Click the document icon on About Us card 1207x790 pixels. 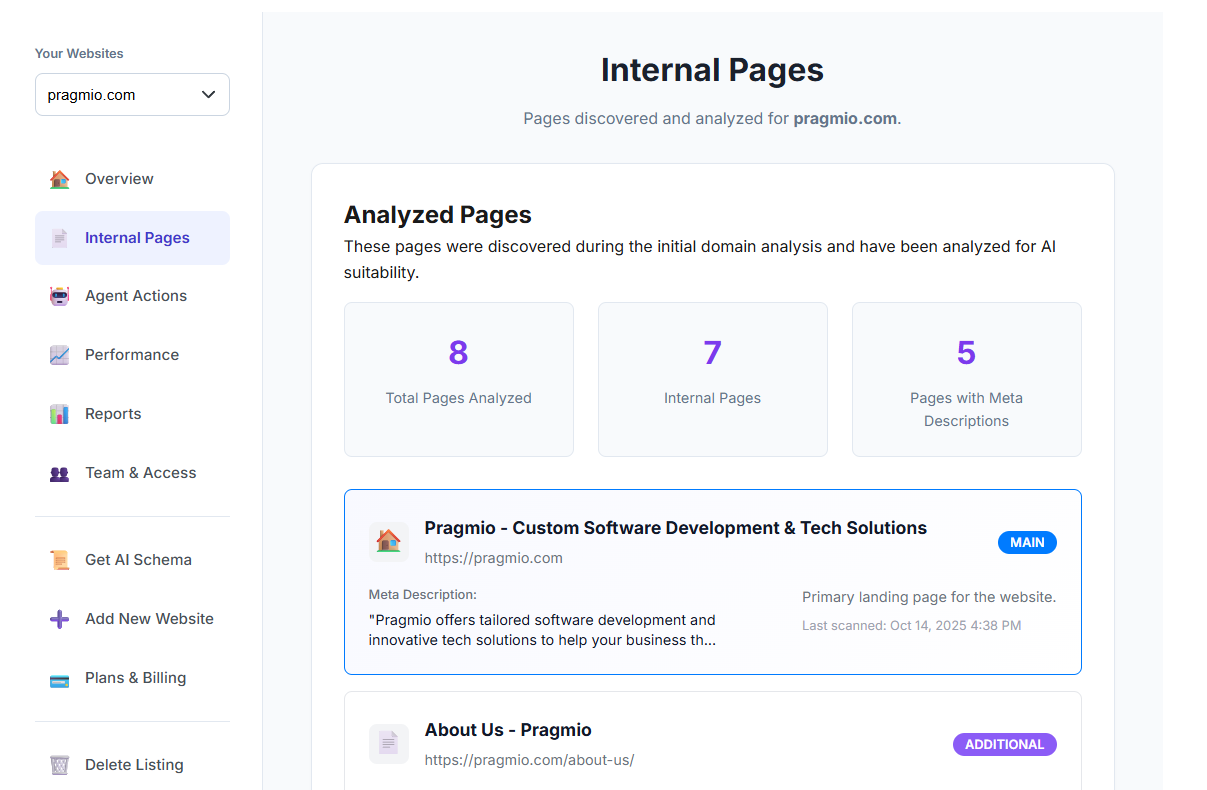pos(388,743)
